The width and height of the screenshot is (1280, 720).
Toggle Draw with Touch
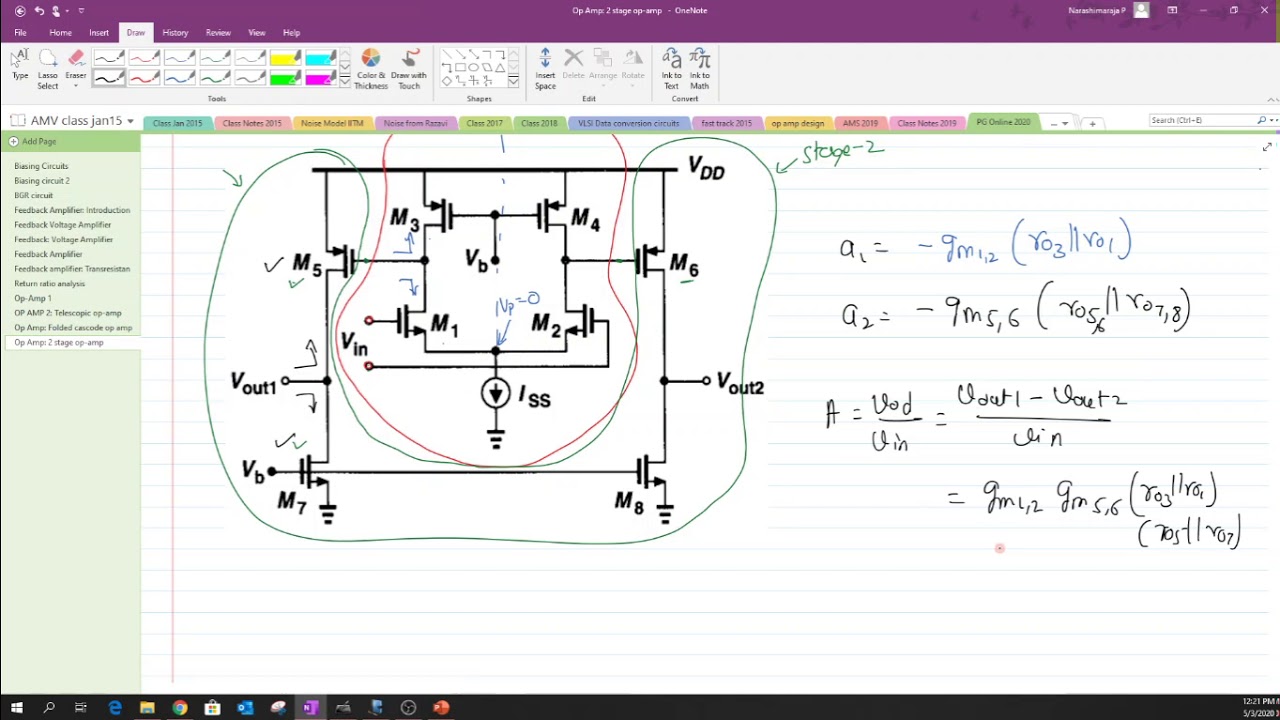click(x=409, y=69)
